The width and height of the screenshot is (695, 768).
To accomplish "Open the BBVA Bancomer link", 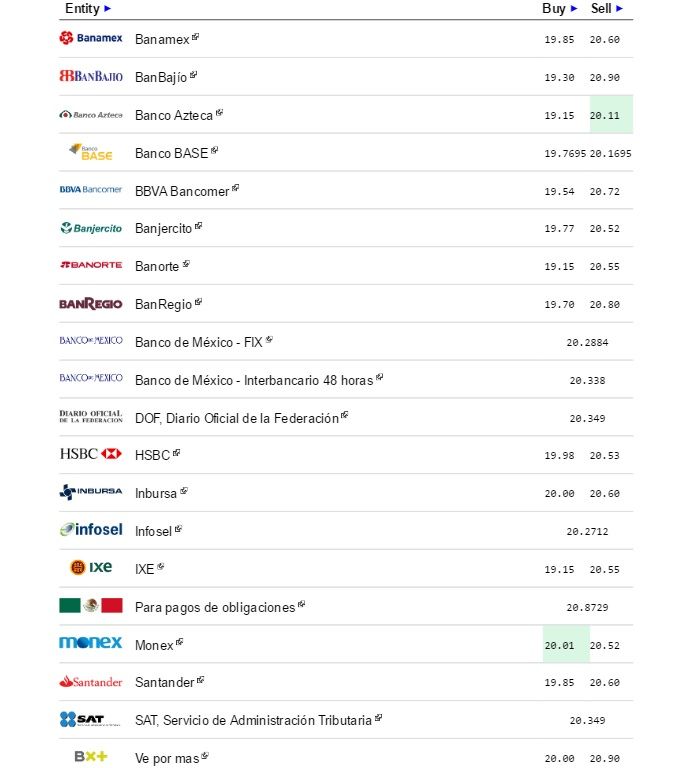I will pos(182,191).
